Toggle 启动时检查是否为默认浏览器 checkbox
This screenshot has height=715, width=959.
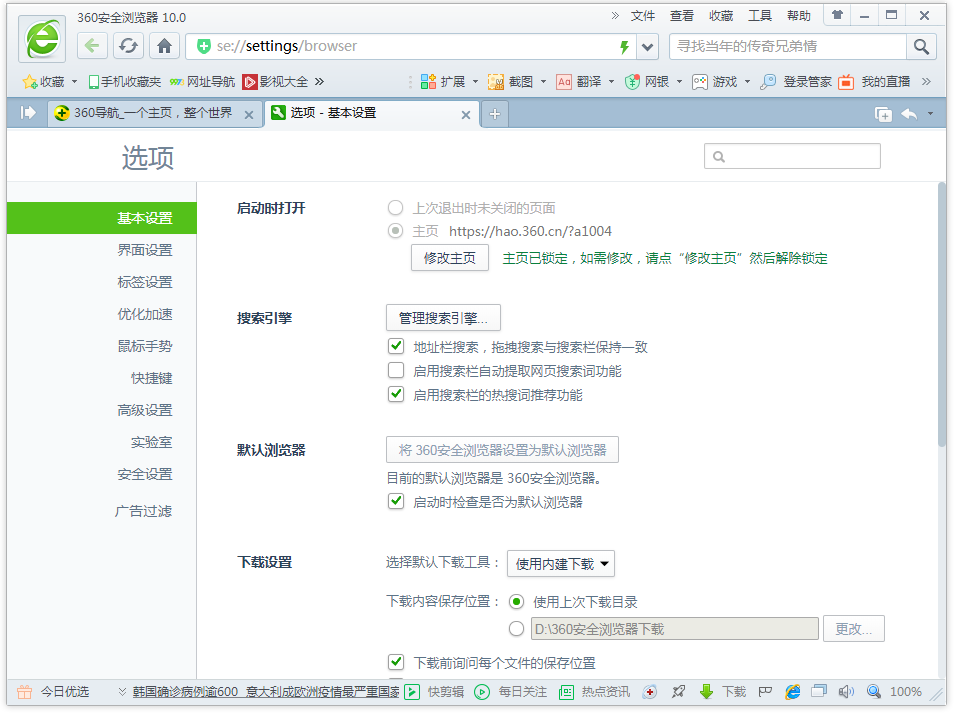click(396, 502)
